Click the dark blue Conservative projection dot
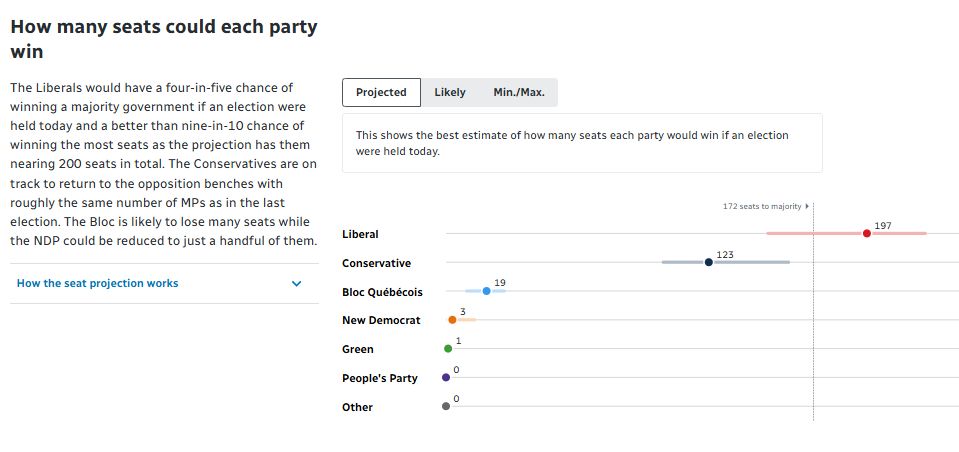 coord(708,262)
